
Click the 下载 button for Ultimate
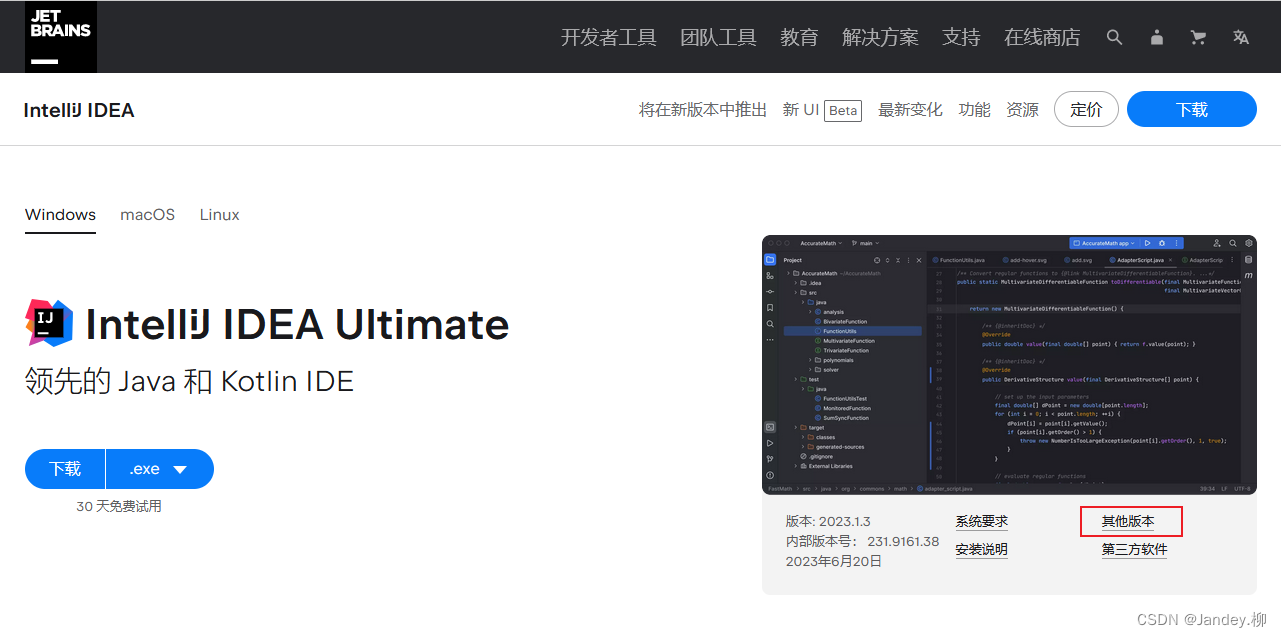point(65,469)
